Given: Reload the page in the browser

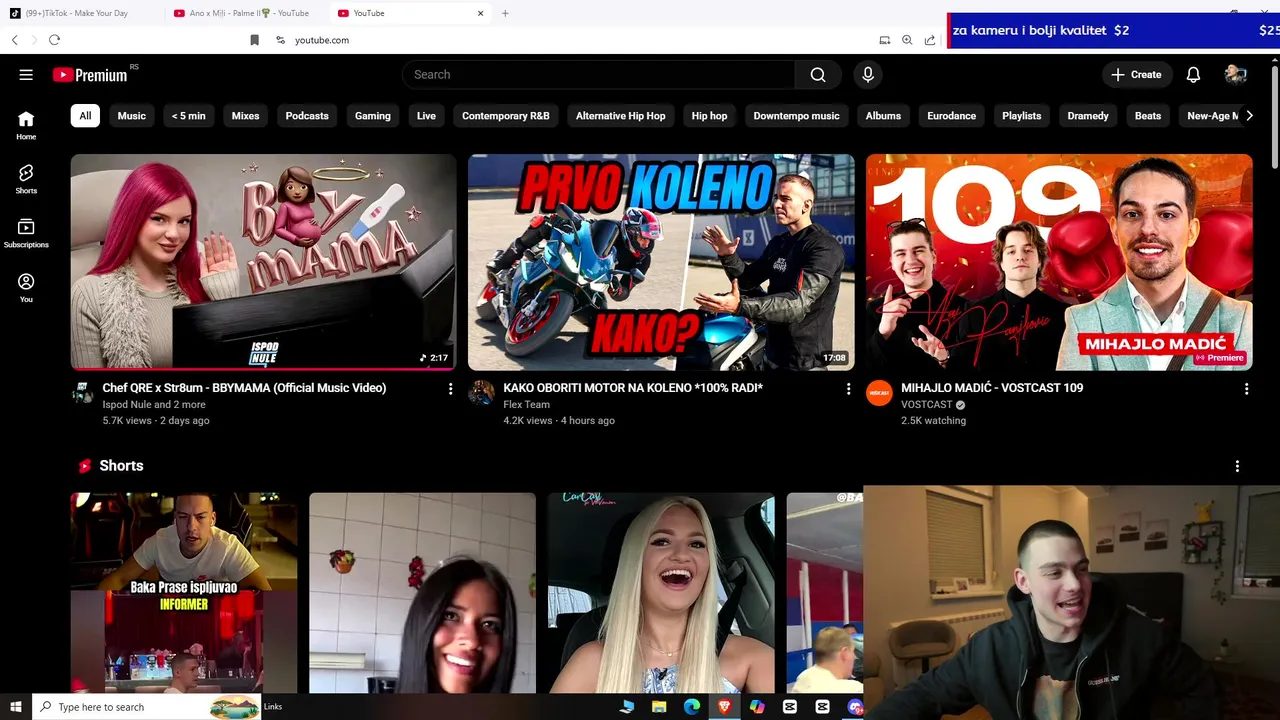Looking at the screenshot, I should coord(54,40).
